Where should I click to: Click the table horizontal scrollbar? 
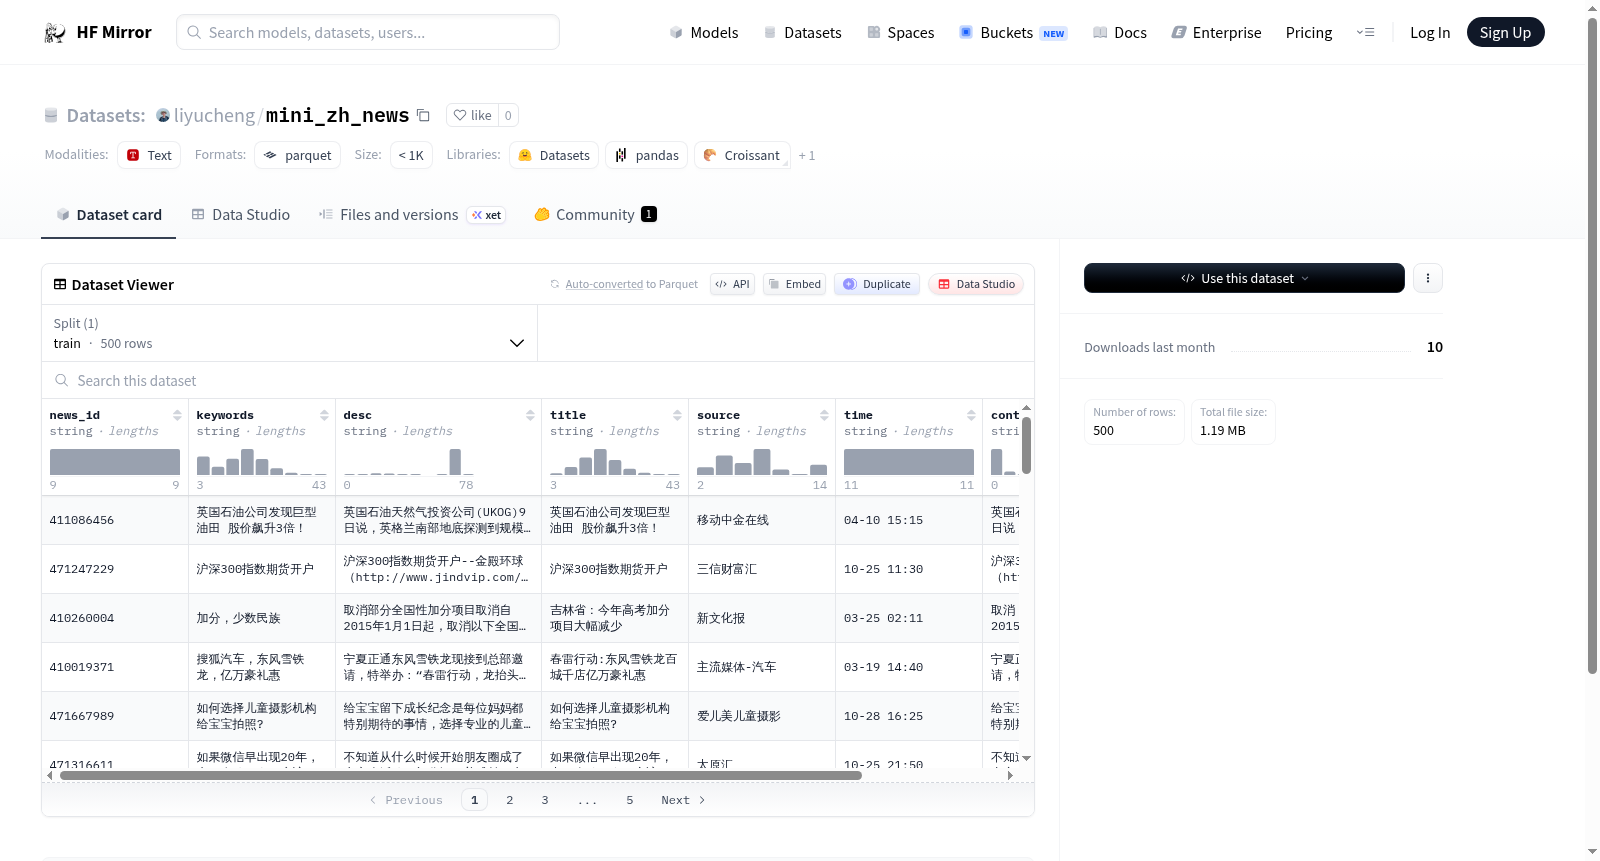[460, 775]
